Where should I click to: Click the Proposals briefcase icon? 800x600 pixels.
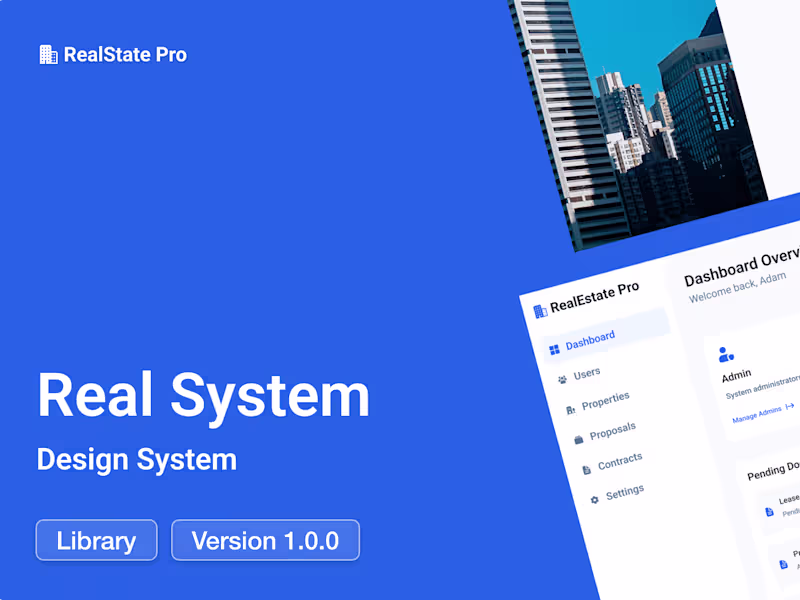click(x=579, y=439)
